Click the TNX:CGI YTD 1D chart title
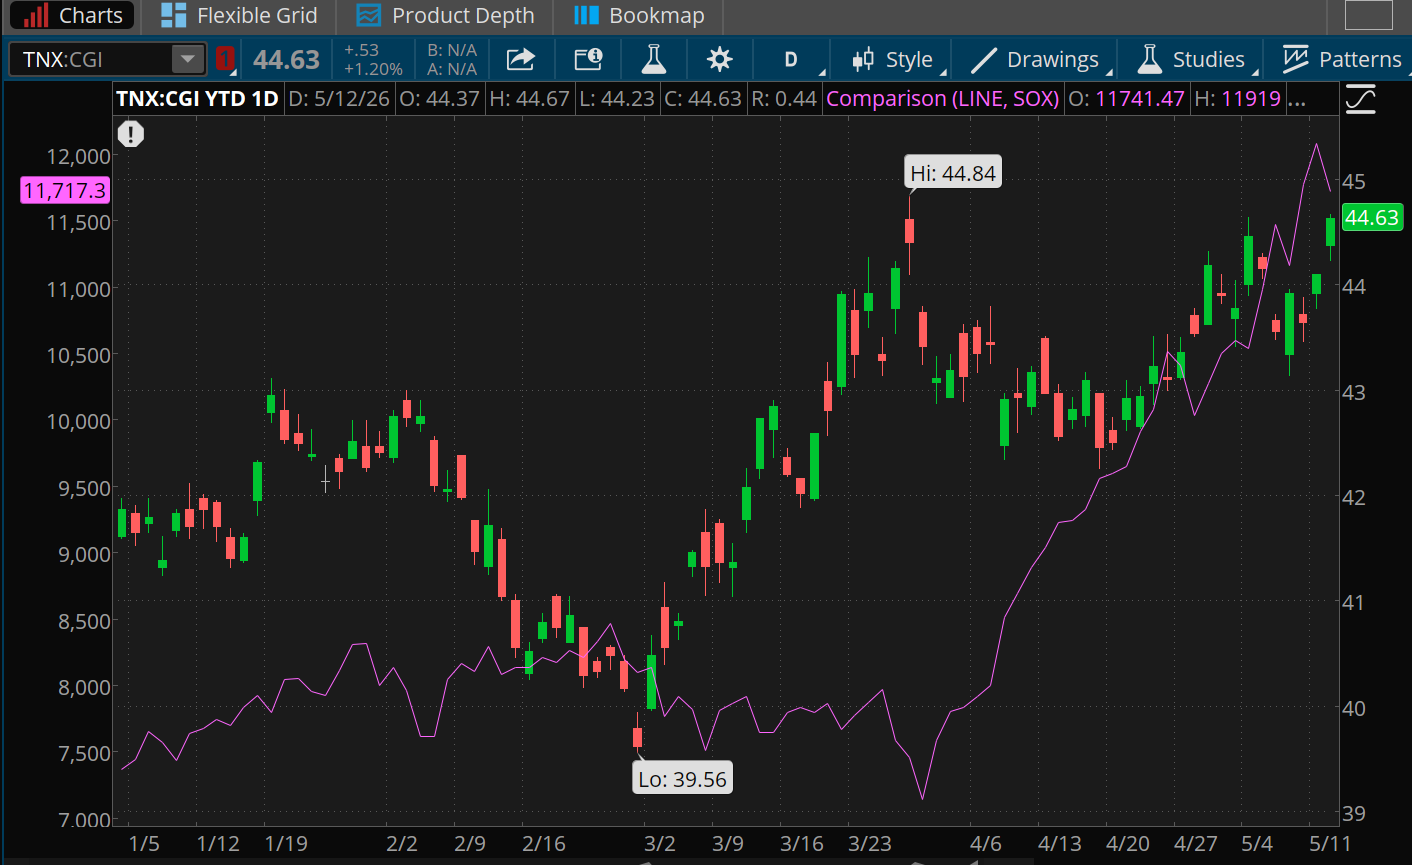 (197, 99)
